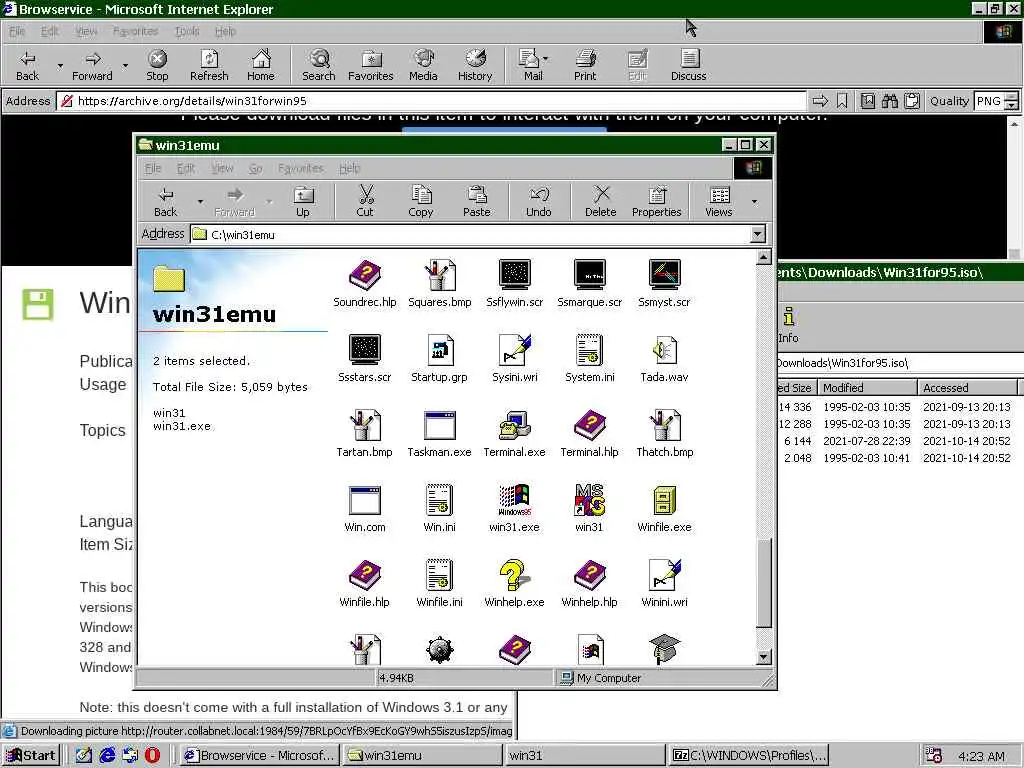
Task: Open the Mail button dropdown arrow
Action: [546, 59]
